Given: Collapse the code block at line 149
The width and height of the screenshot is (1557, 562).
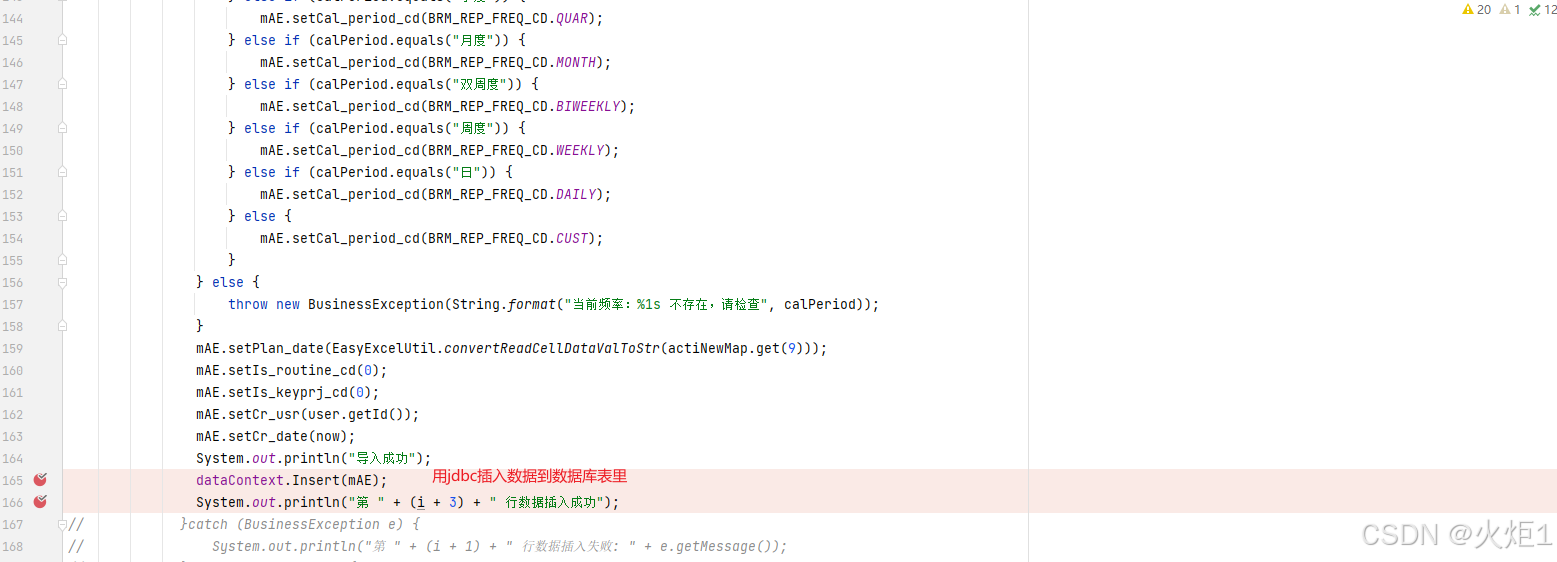Looking at the screenshot, I should 63,128.
